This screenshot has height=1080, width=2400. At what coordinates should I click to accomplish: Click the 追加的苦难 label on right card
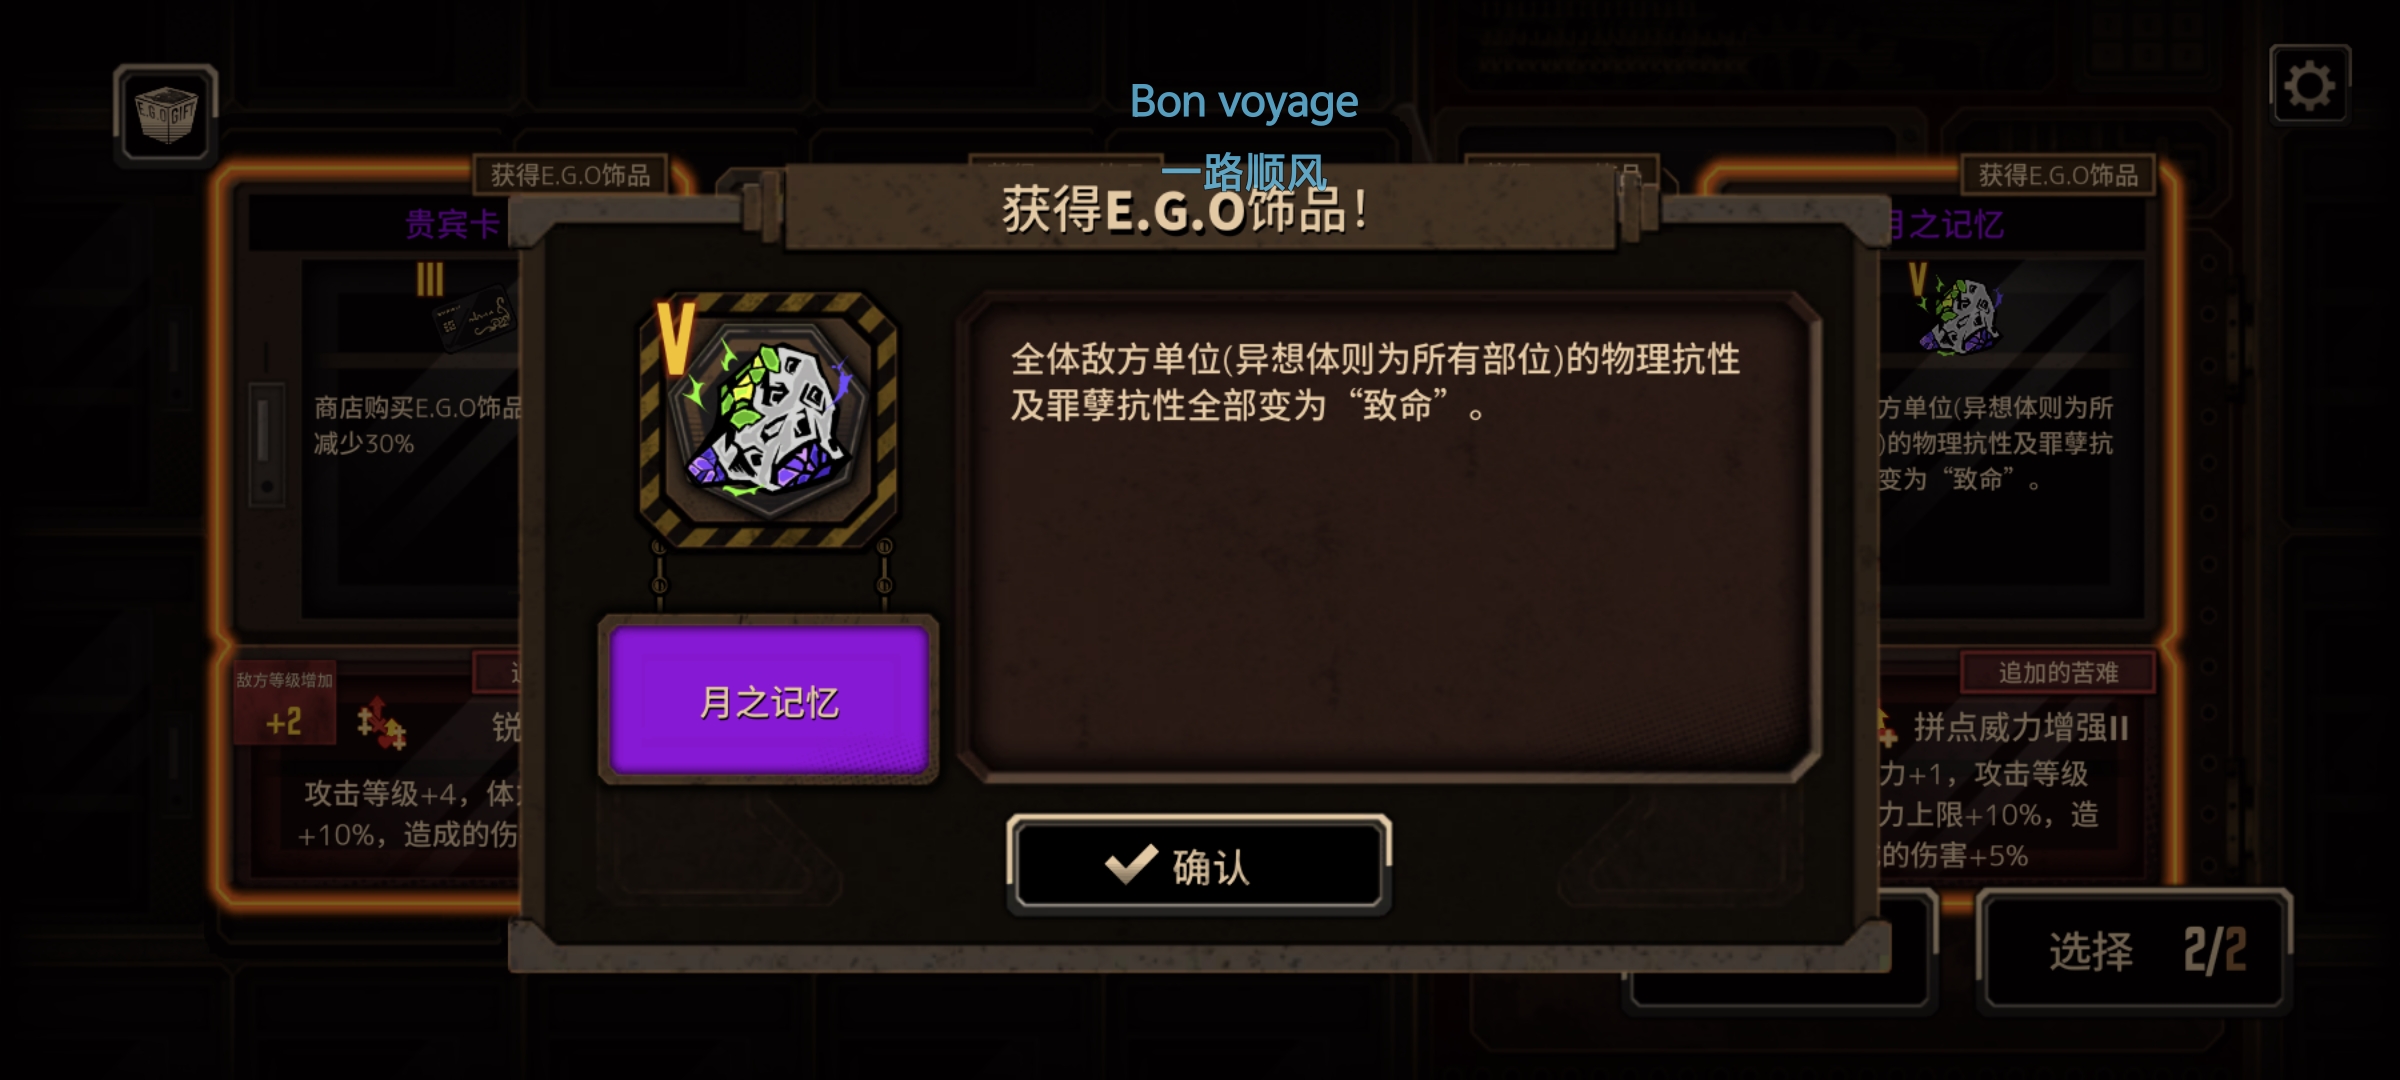pos(2058,673)
